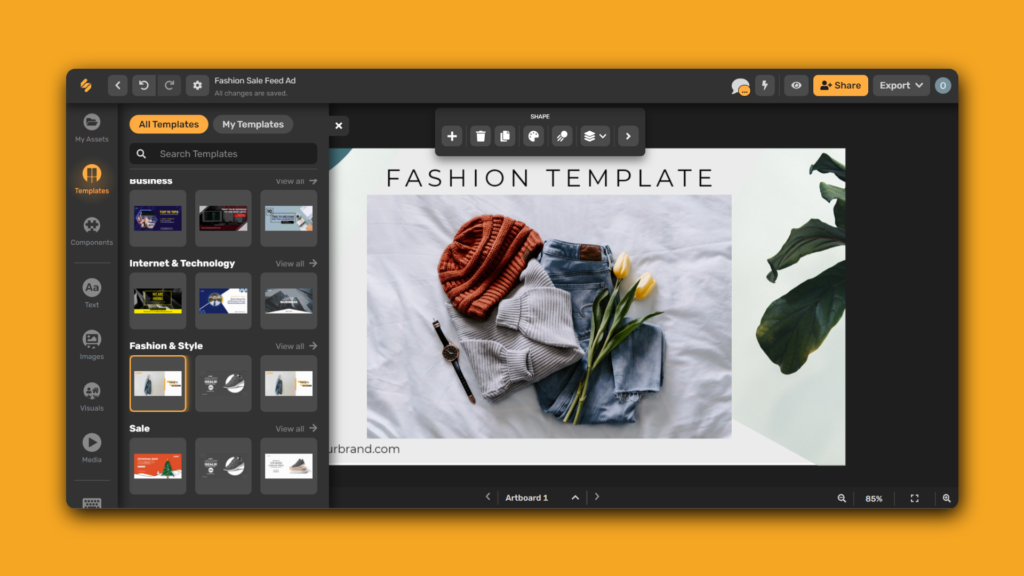The image size is (1024, 576).
Task: Undo the last change
Action: [x=144, y=86]
